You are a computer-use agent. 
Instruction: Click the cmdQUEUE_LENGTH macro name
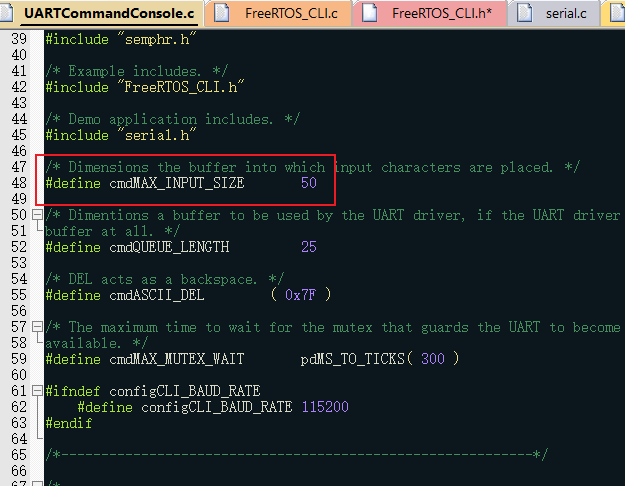[169, 247]
